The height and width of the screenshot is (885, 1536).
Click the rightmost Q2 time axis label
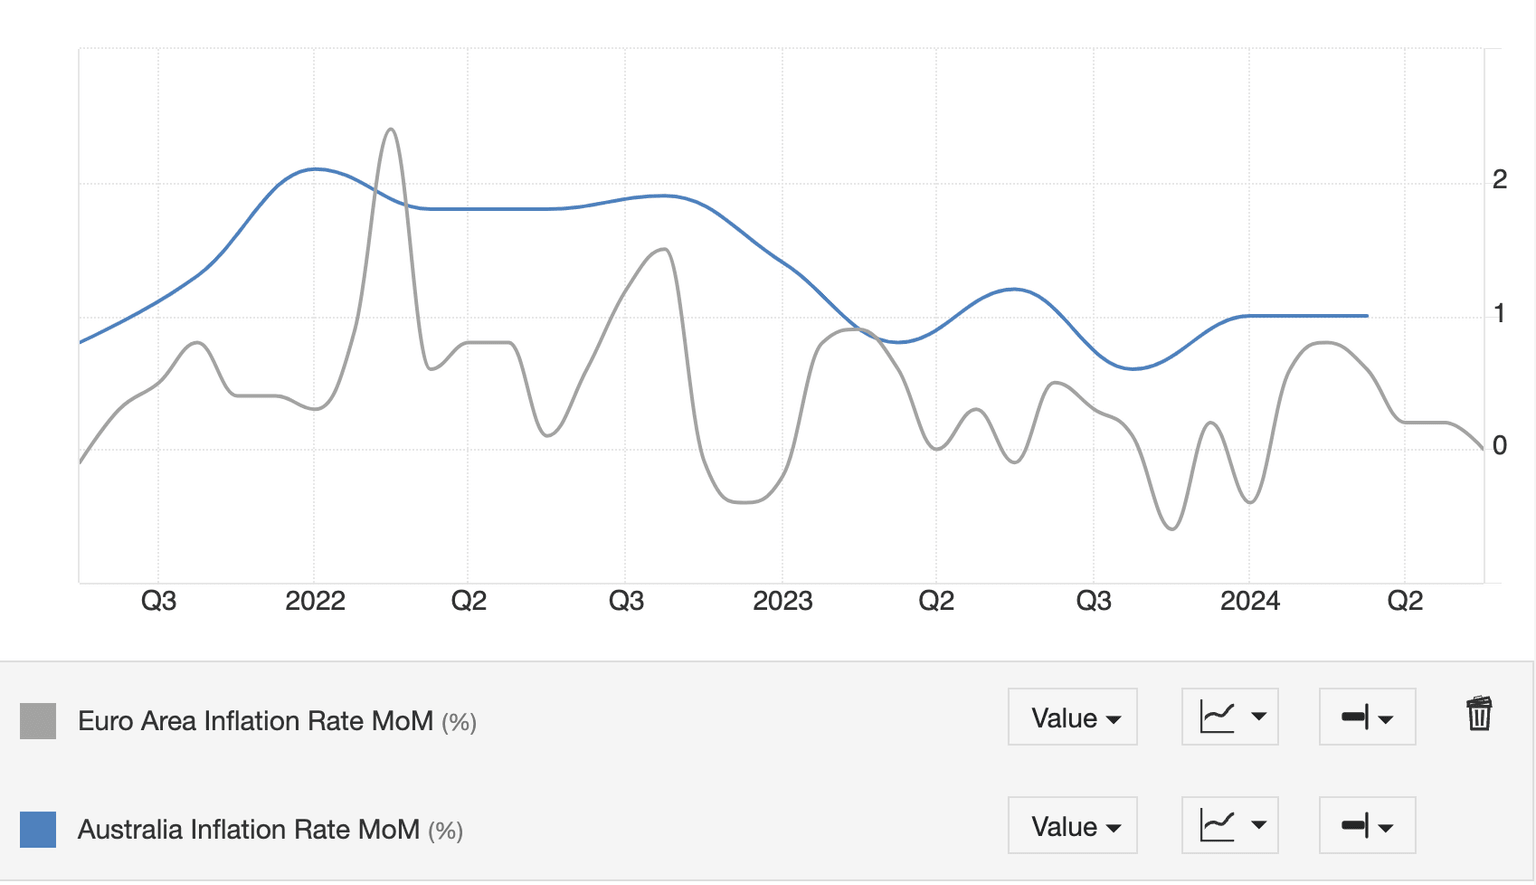1405,601
